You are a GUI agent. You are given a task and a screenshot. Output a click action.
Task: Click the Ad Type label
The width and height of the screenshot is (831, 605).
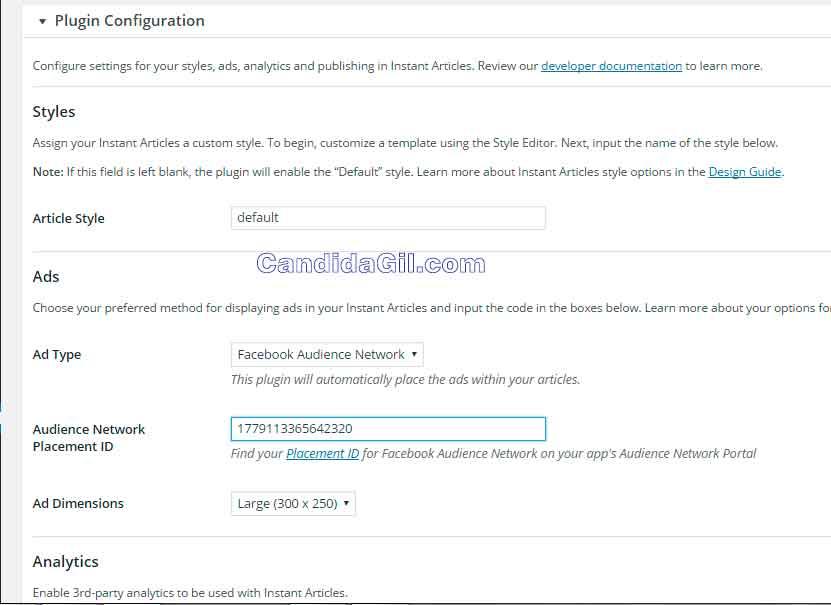pos(57,355)
